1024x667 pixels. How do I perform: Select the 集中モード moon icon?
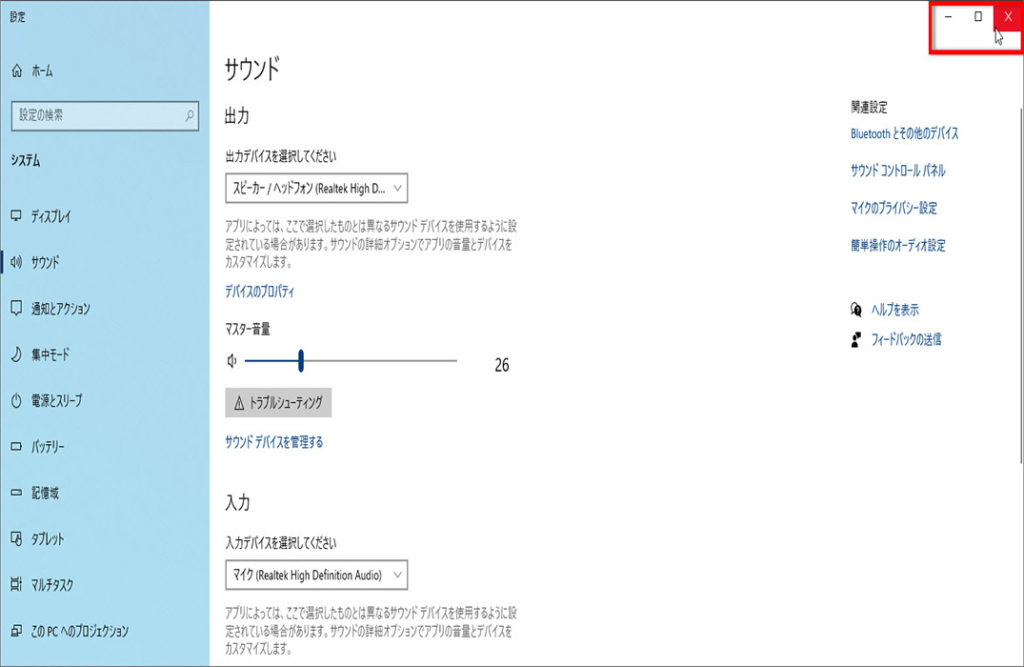click(x=16, y=354)
